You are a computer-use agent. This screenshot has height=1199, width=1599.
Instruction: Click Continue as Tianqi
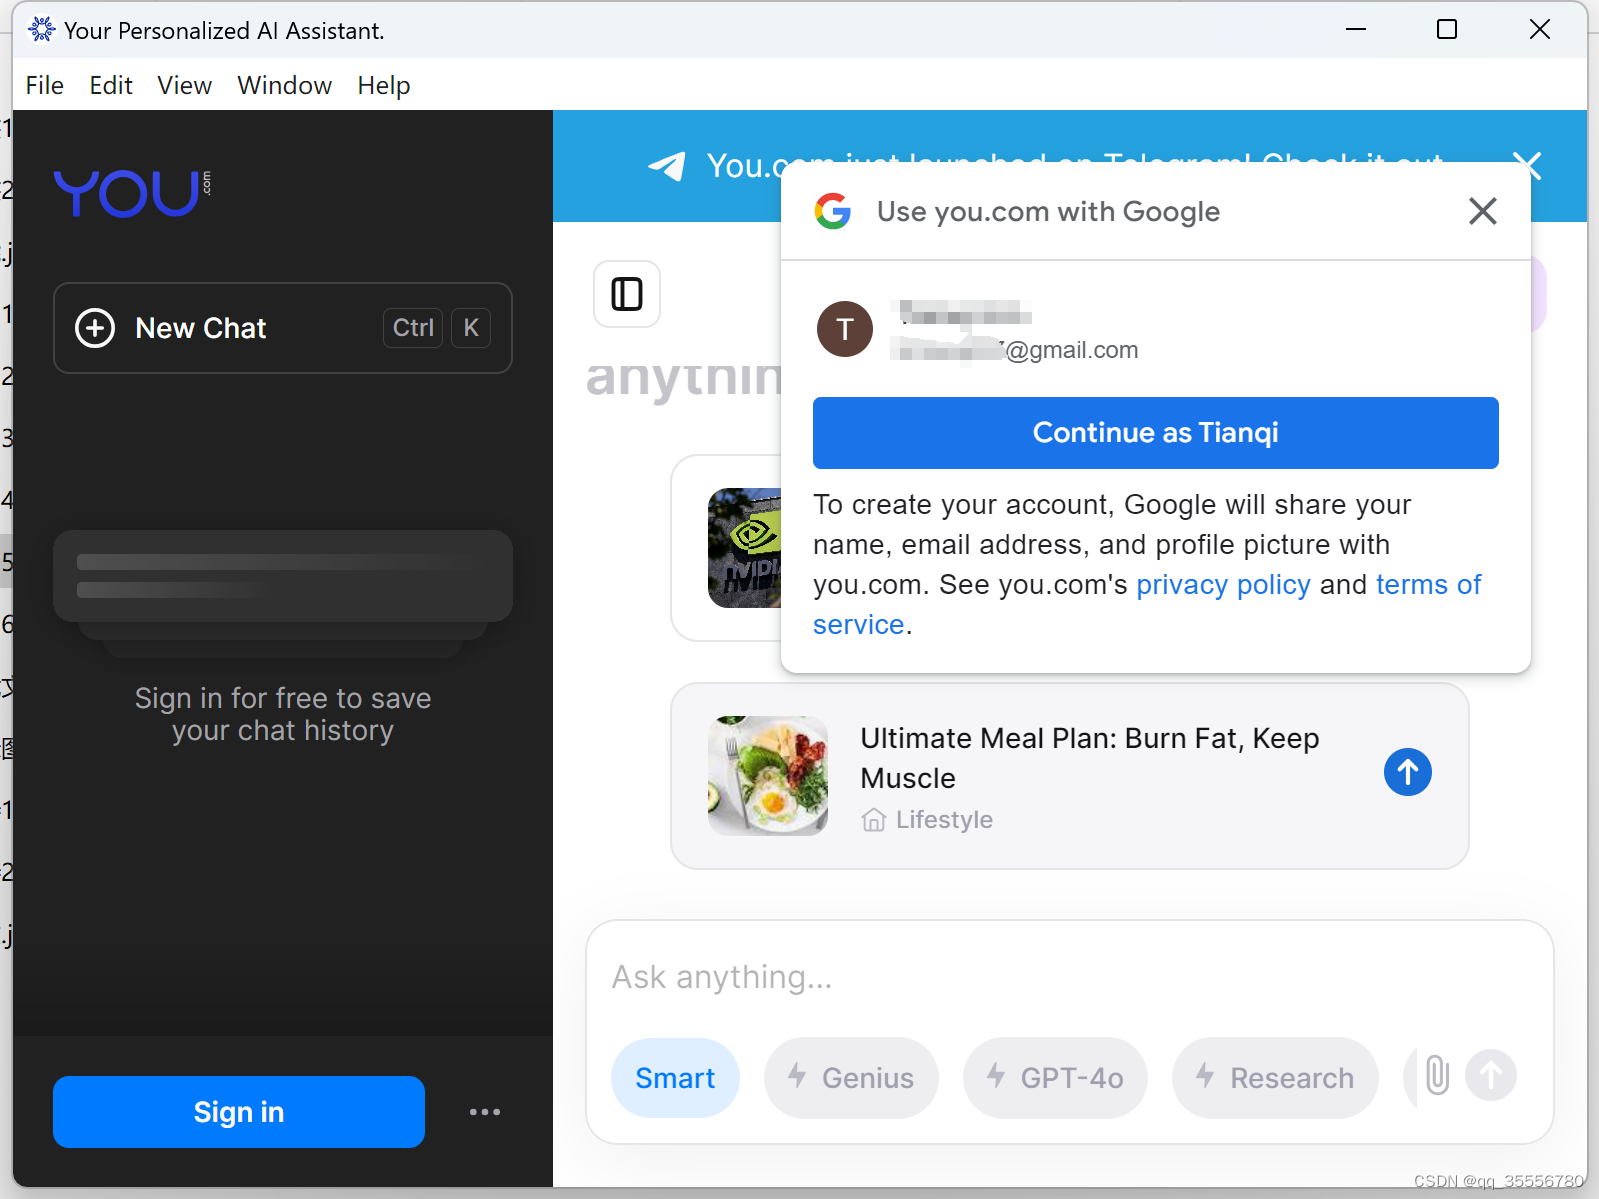point(1155,433)
